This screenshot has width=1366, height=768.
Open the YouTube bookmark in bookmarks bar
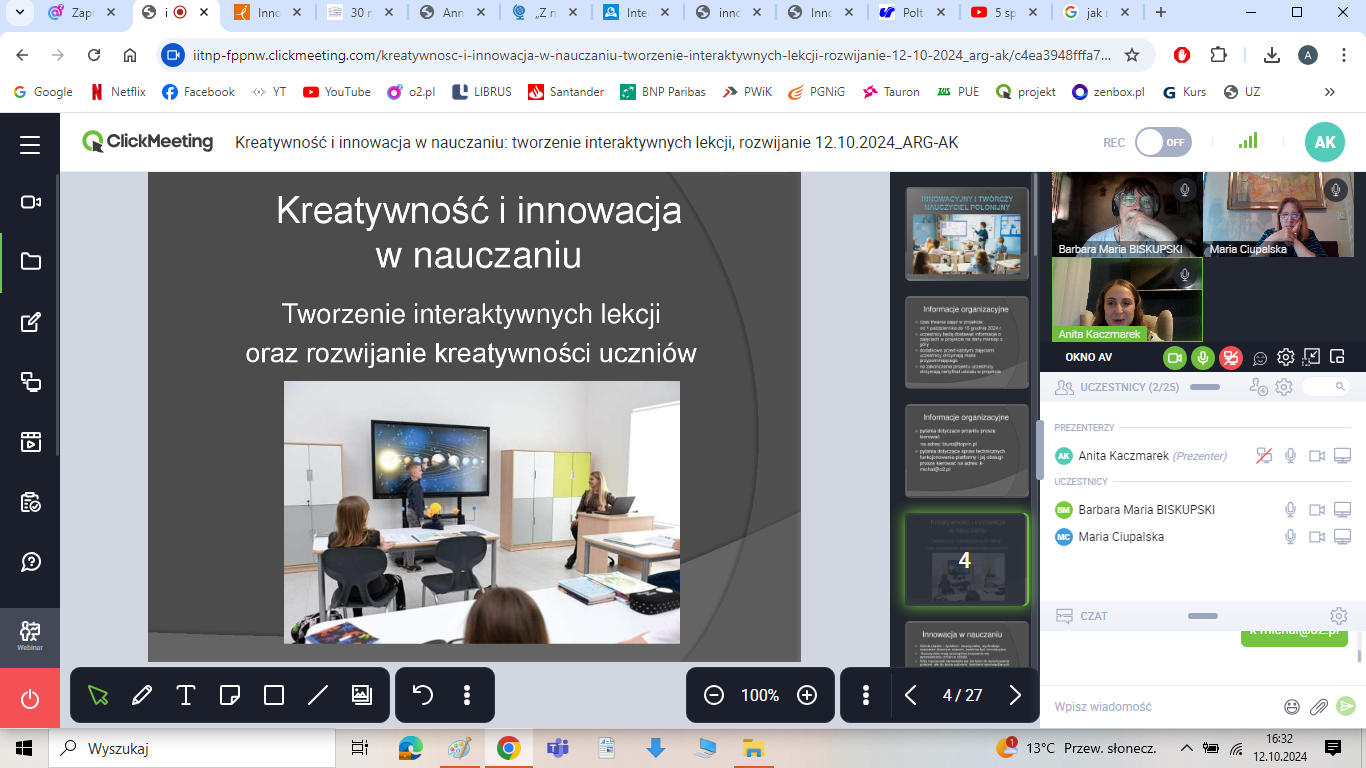pos(336,91)
